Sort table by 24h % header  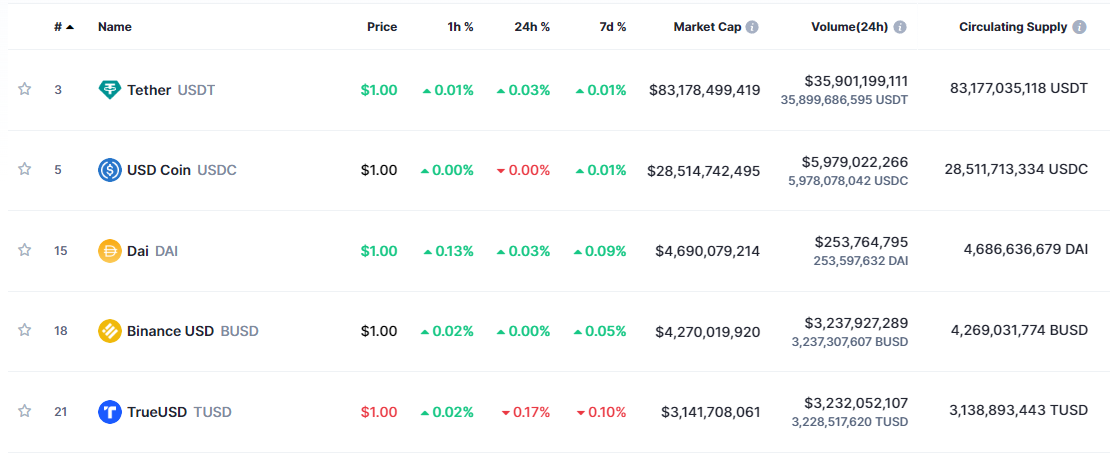pyautogui.click(x=532, y=27)
